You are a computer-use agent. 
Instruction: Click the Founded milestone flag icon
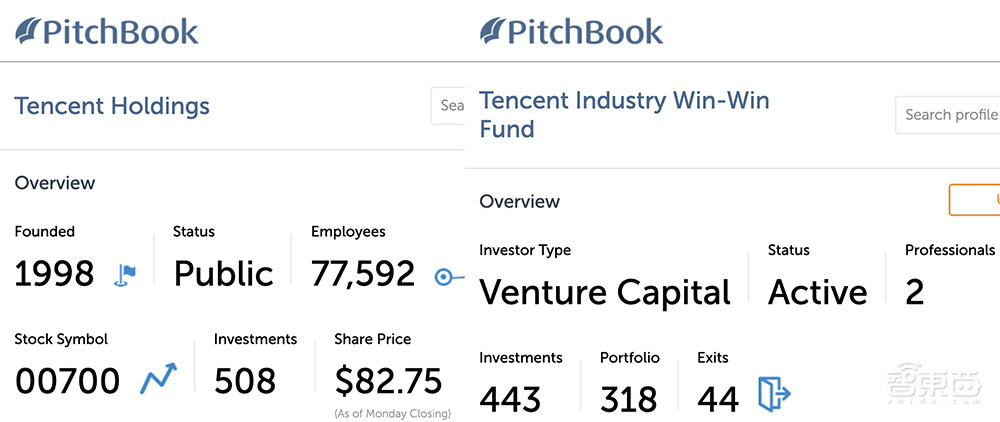click(x=126, y=274)
